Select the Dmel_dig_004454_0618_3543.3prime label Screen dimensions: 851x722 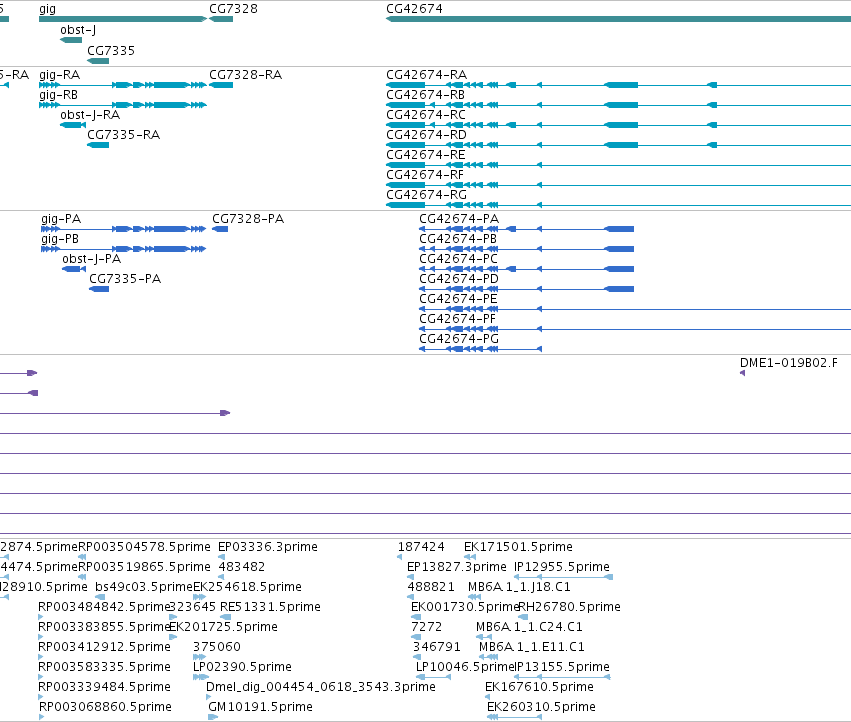pyautogui.click(x=321, y=687)
